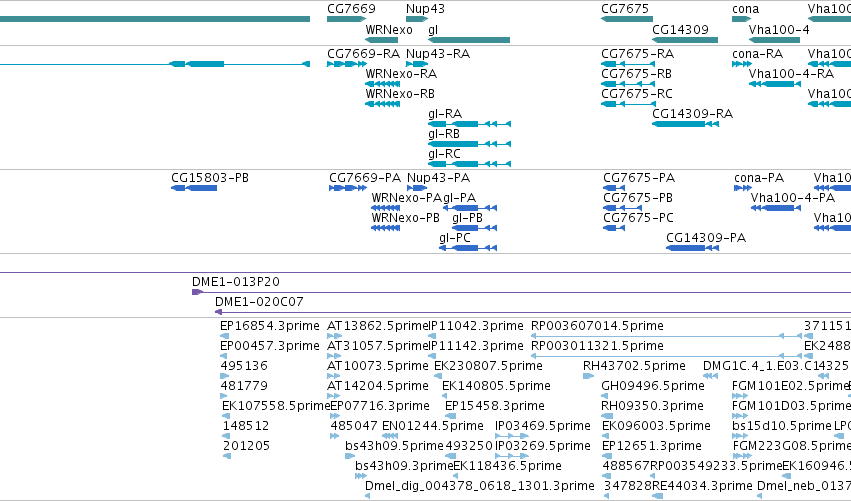Select protein CG7669-PA

coord(365,178)
